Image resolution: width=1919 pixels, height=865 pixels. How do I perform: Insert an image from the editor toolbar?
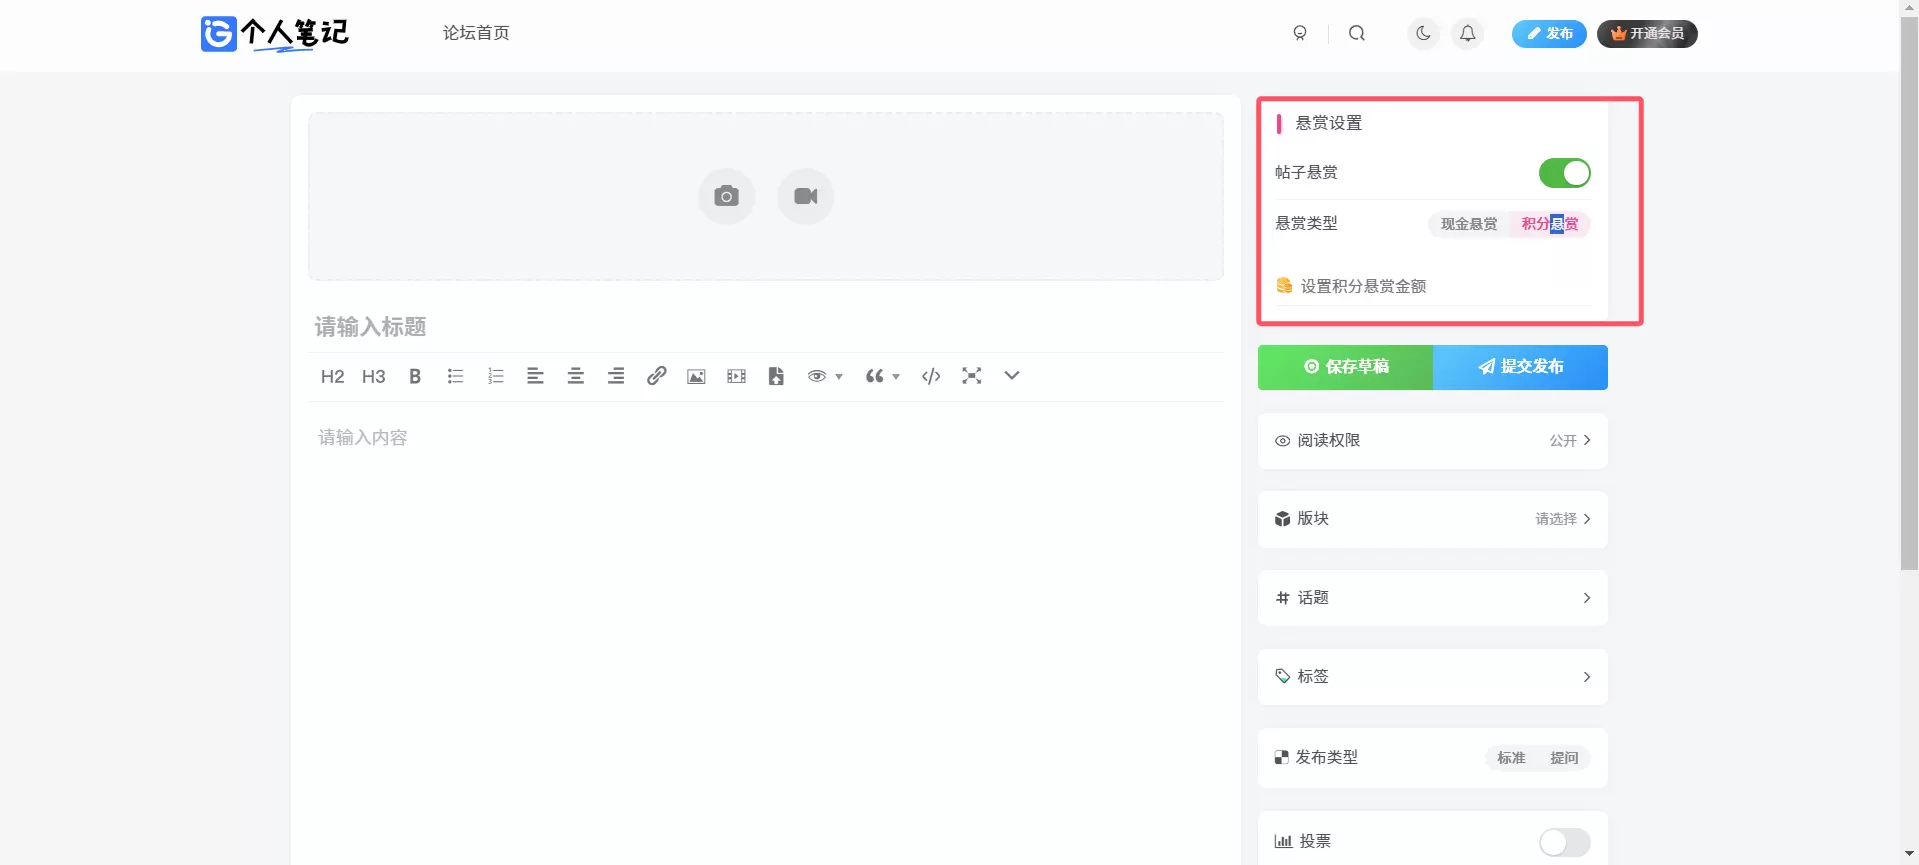coord(696,376)
